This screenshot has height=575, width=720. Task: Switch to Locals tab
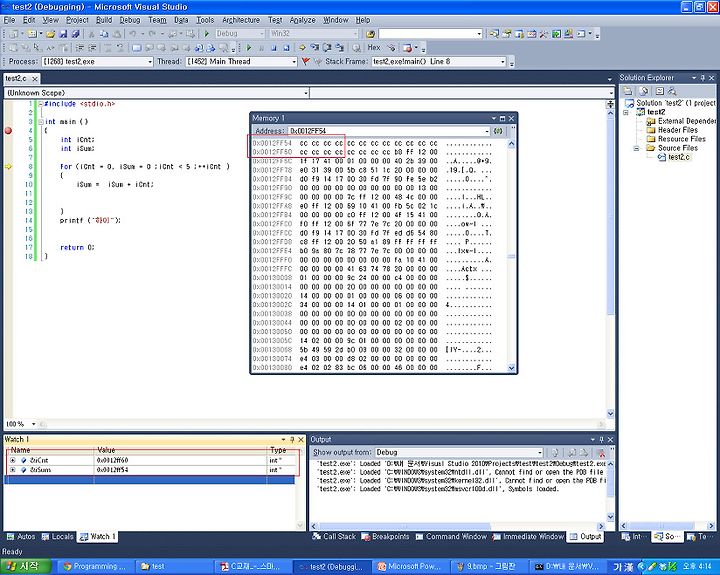[57, 536]
